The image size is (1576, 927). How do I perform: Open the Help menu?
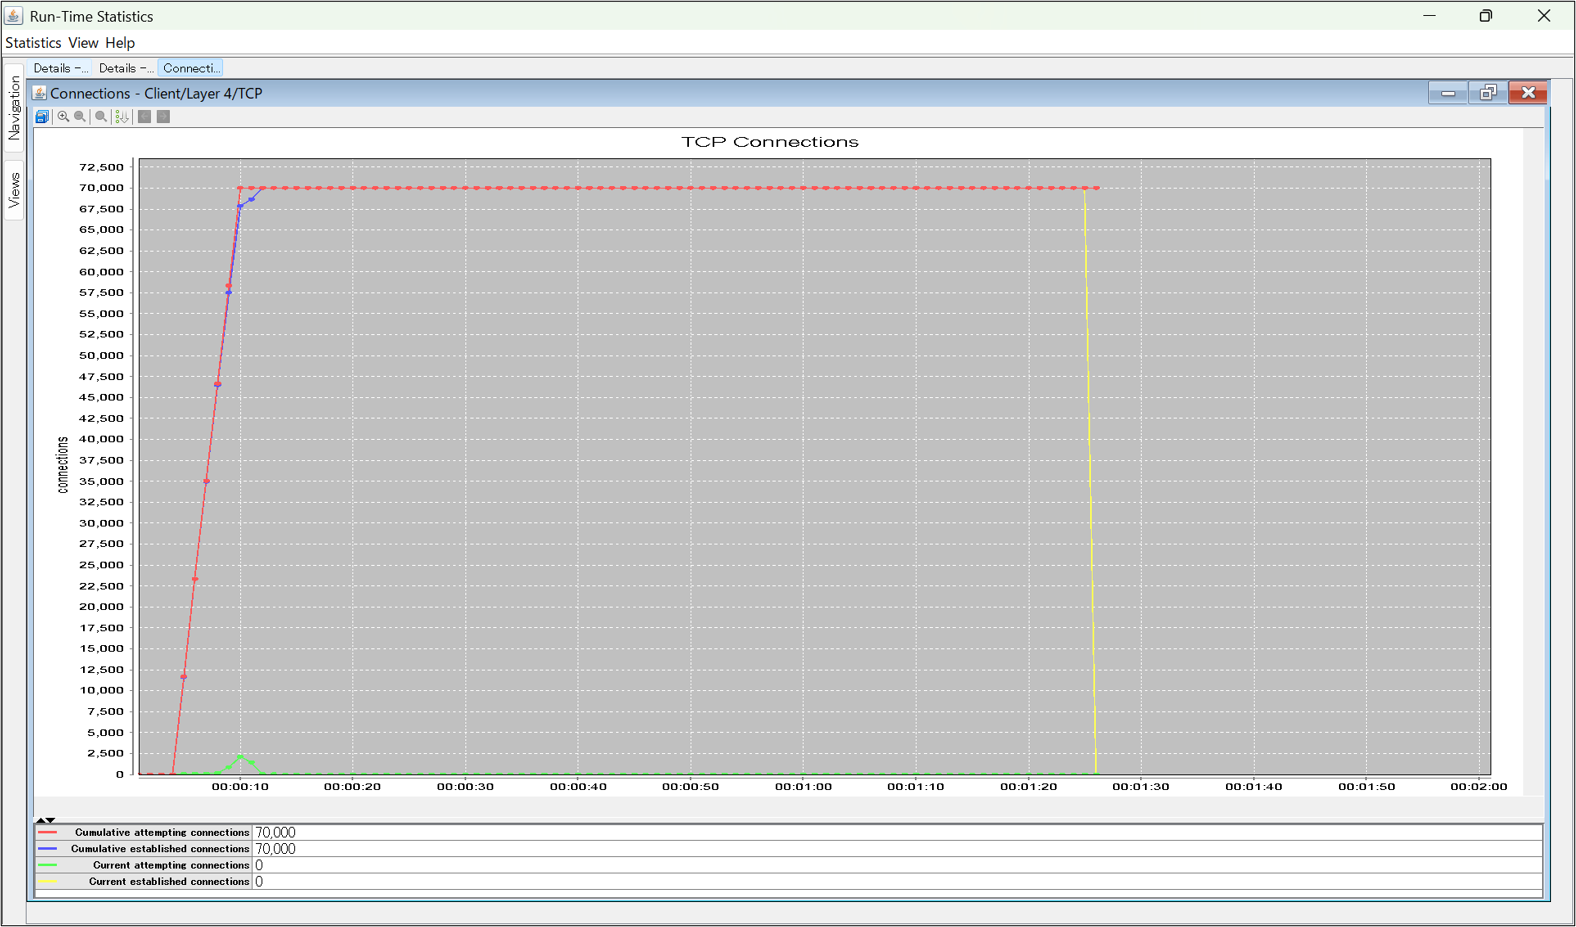(x=120, y=43)
